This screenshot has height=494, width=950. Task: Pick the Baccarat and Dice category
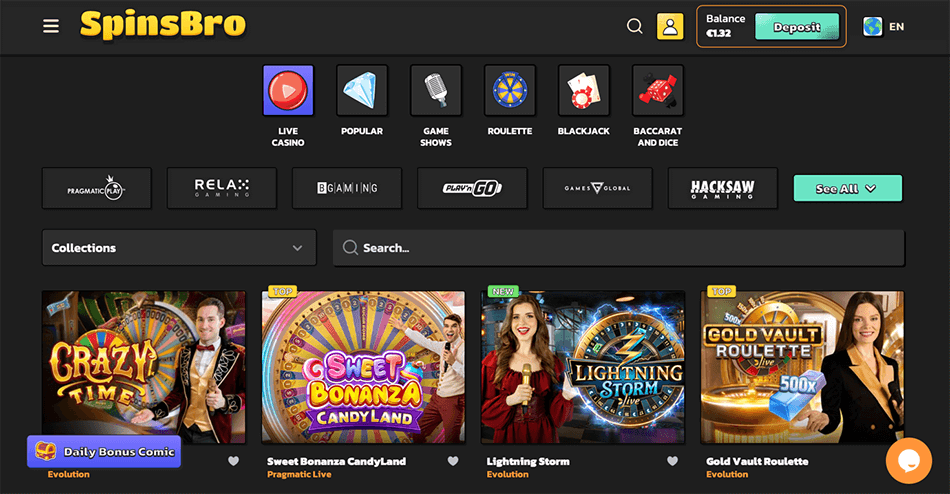coord(657,92)
